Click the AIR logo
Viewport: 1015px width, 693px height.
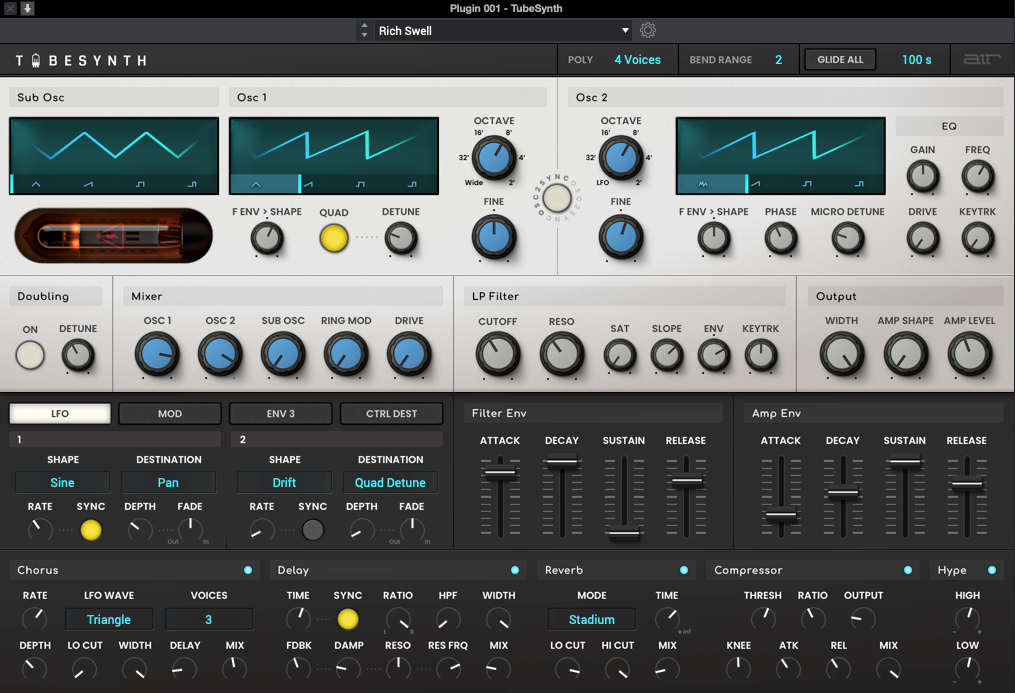click(x=981, y=59)
